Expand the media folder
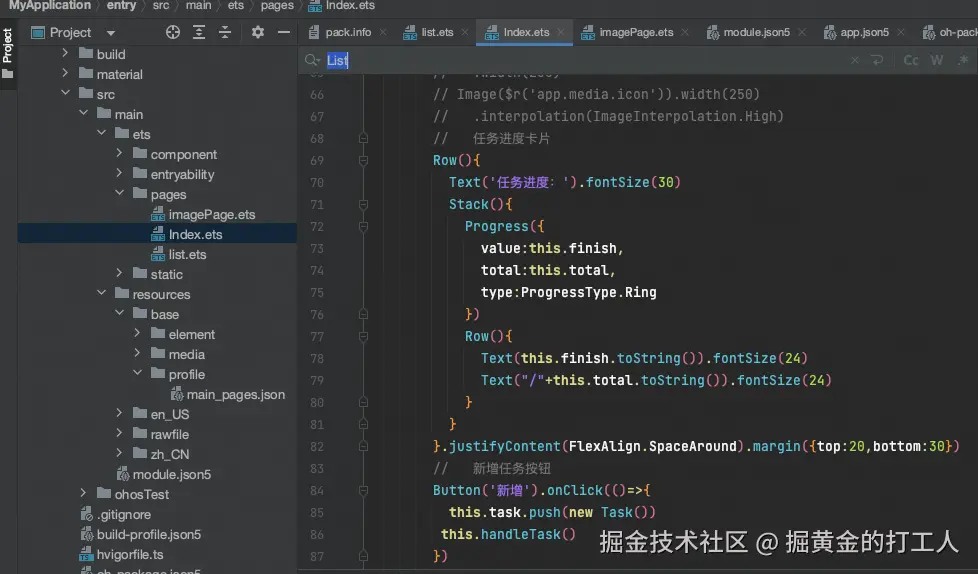The width and height of the screenshot is (978, 574). (x=137, y=354)
